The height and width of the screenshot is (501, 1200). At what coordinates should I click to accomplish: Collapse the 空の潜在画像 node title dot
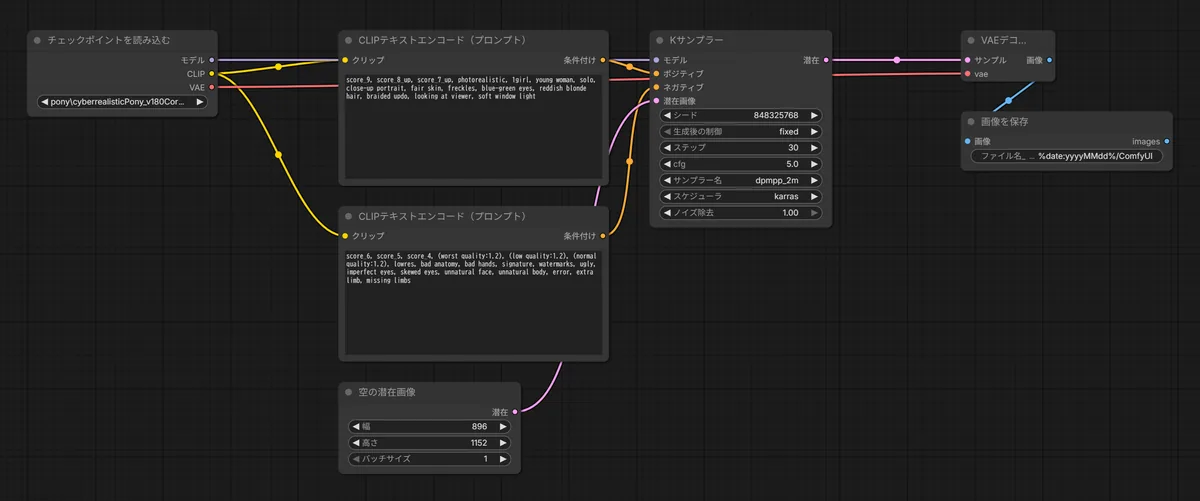(x=348, y=392)
